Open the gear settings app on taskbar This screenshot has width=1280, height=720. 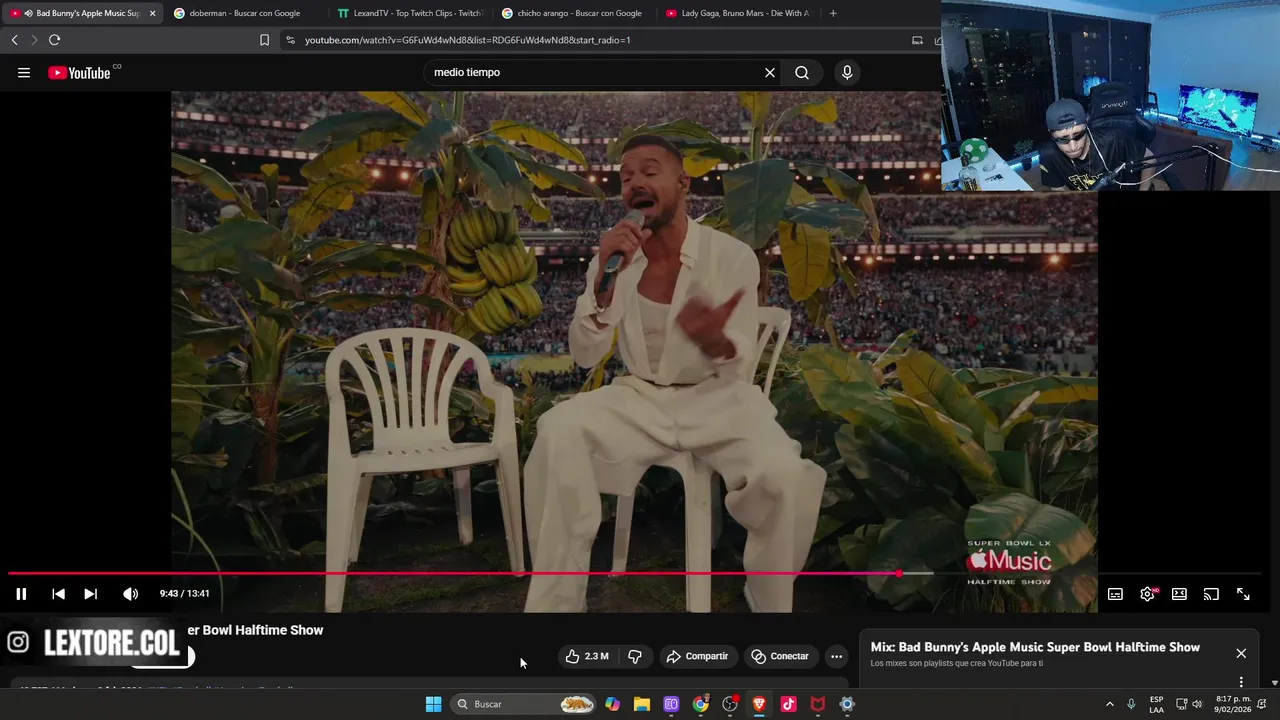tap(847, 704)
